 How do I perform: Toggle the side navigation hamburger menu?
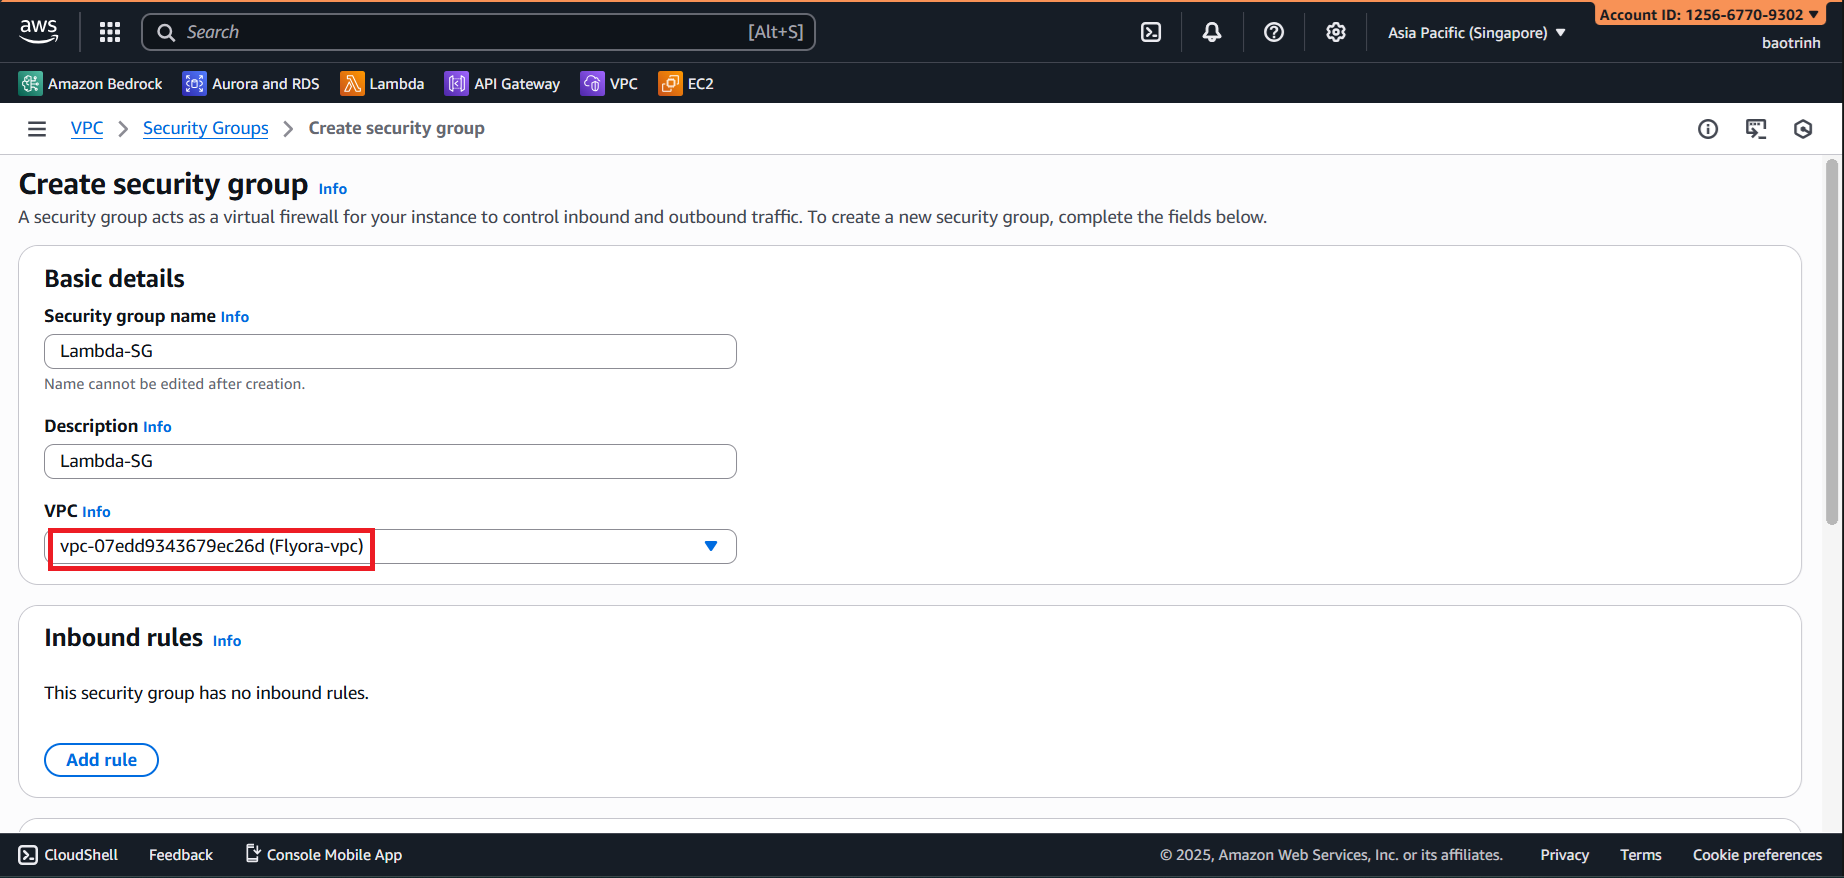coord(37,129)
